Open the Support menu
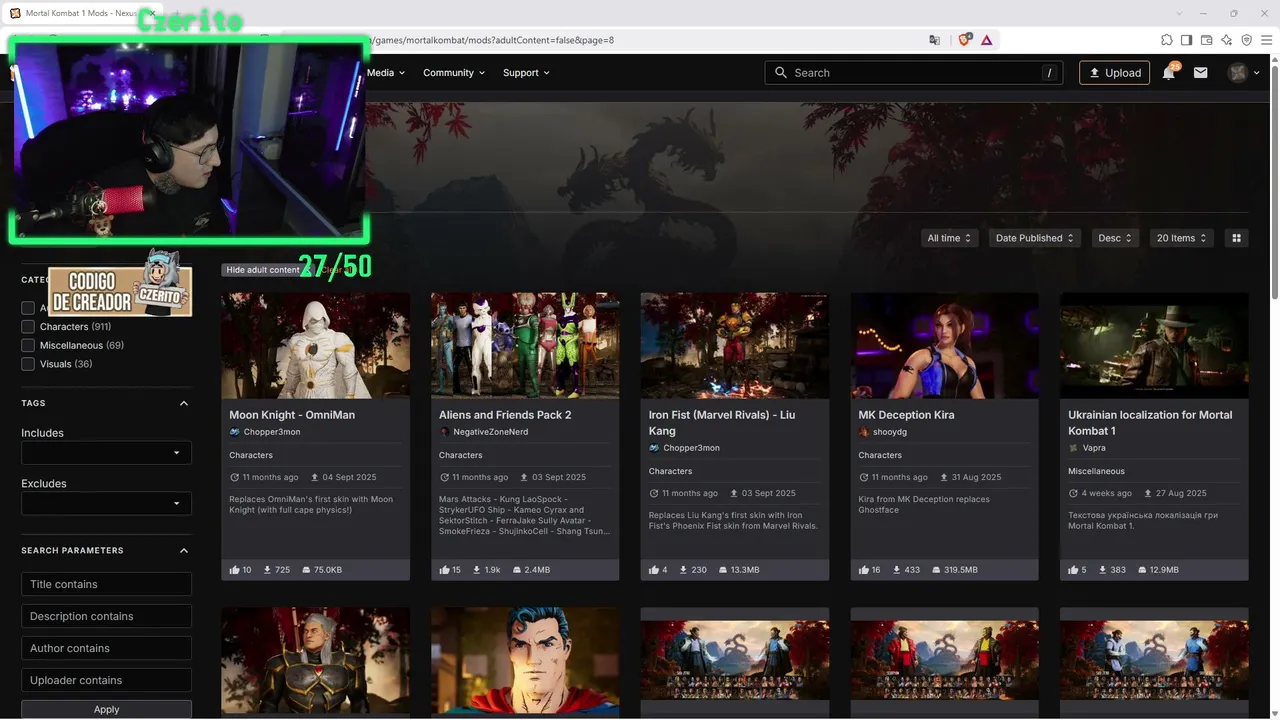 [x=526, y=73]
